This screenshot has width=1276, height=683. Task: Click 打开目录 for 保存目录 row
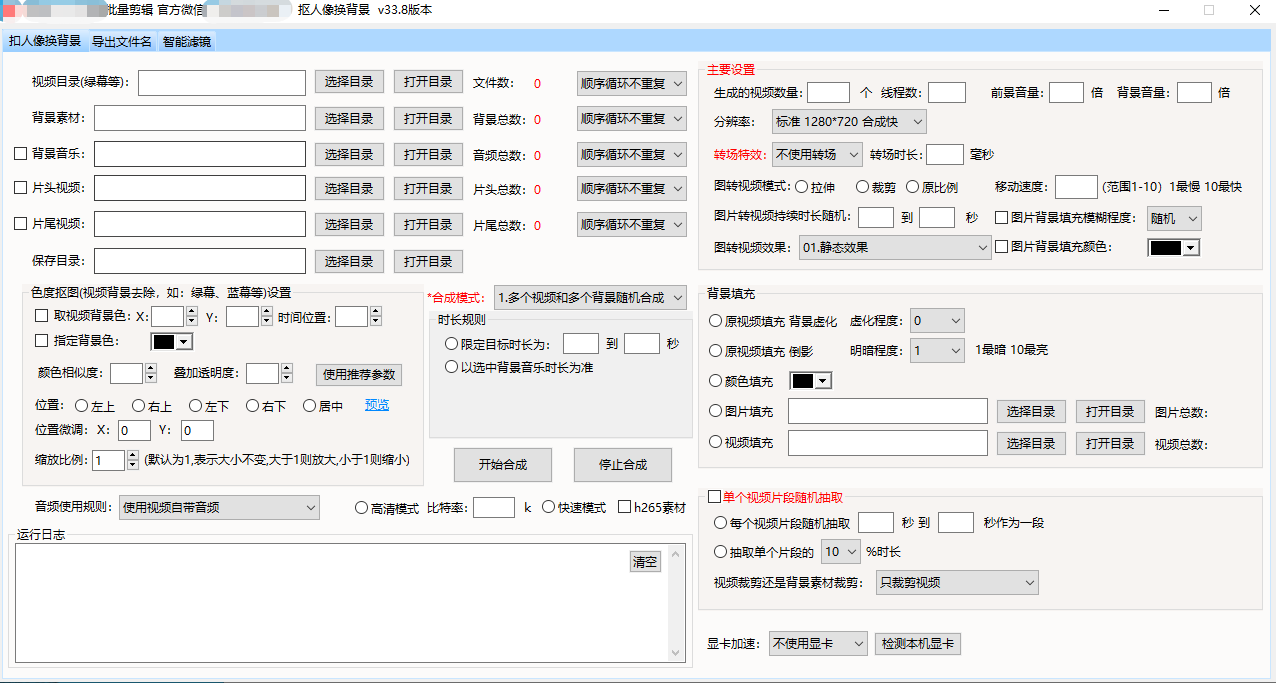coord(428,262)
